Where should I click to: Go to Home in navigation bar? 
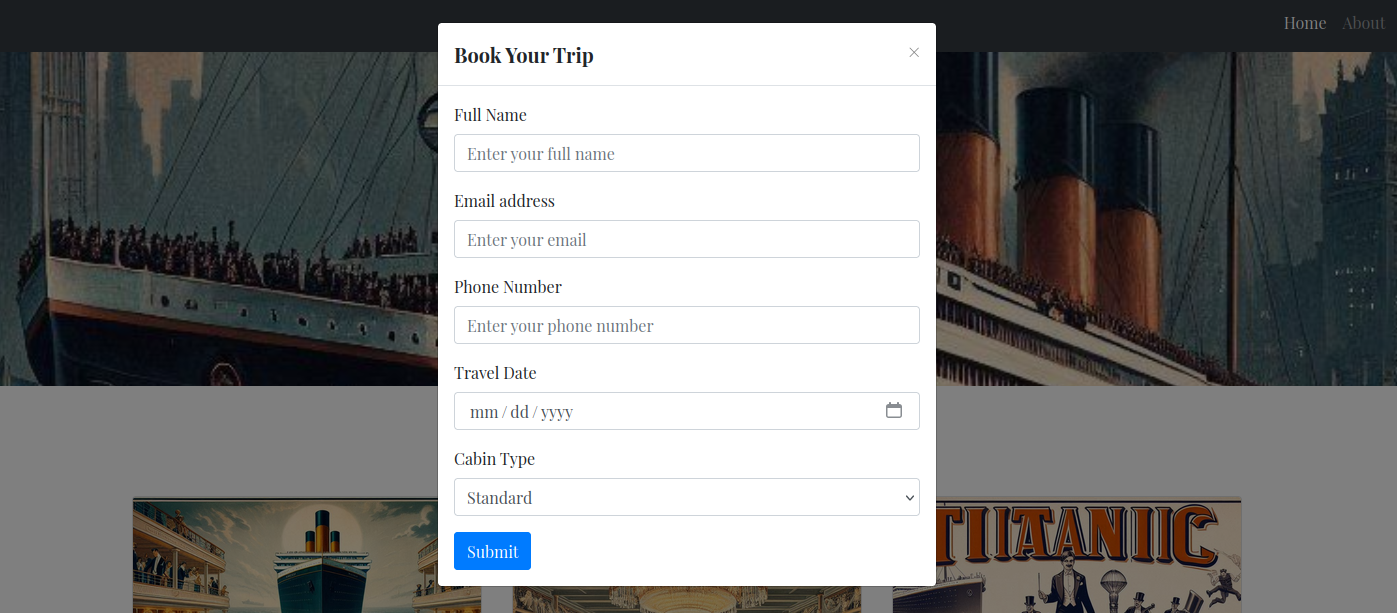1304,23
